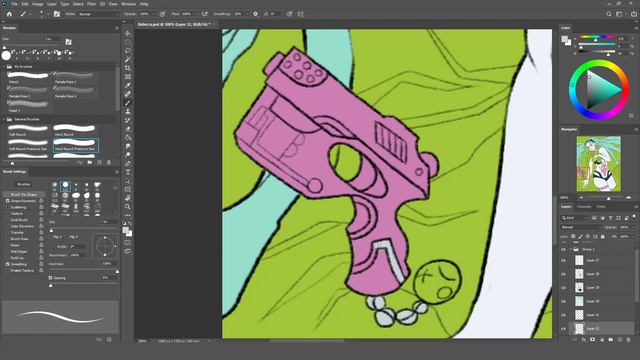Select the Paint Bucket tool
The height and width of the screenshot is (360, 640).
point(128,138)
